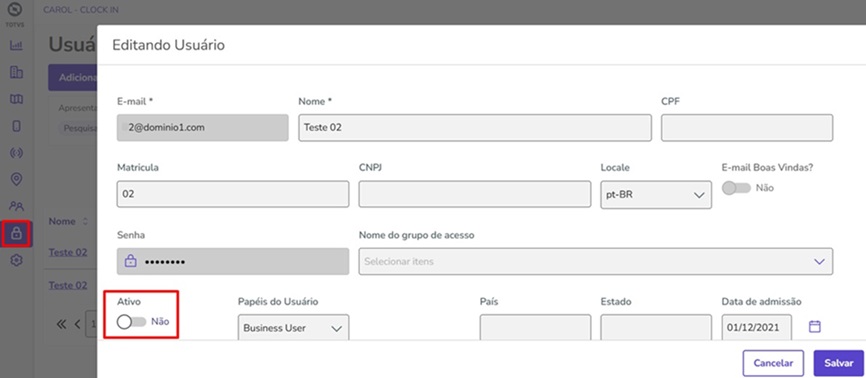Click the Adicionar button behind the dialog
The image size is (866, 378).
[x=73, y=78]
